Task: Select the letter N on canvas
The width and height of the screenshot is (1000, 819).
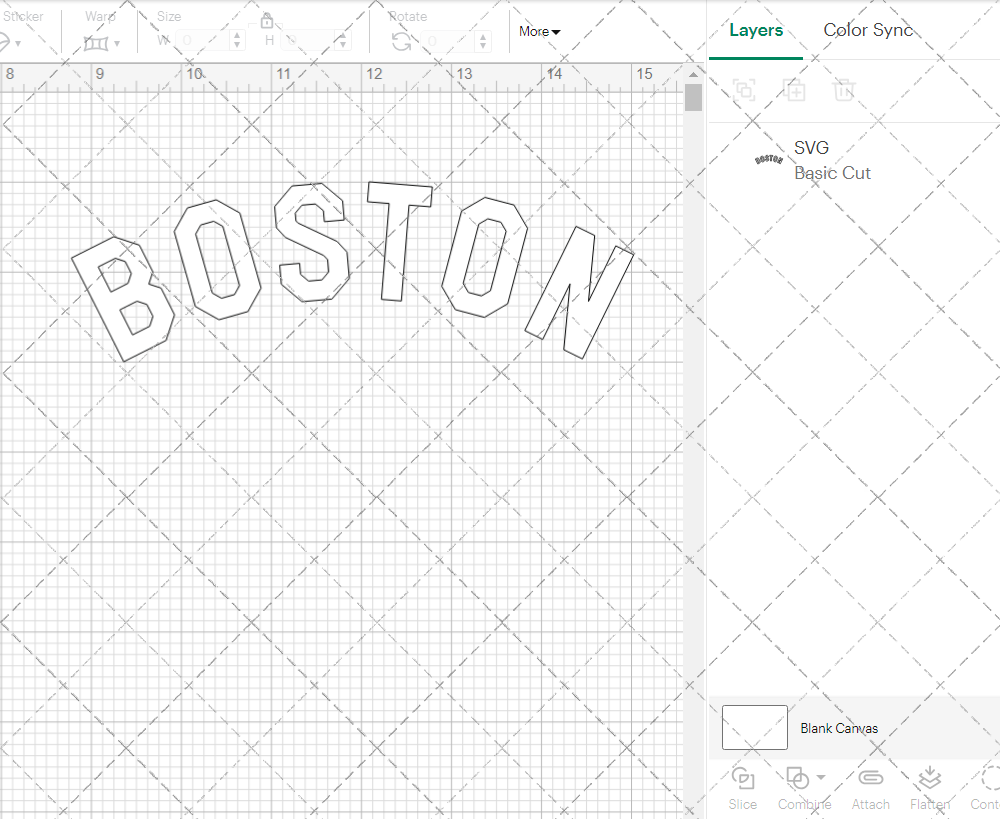Action: click(x=579, y=292)
